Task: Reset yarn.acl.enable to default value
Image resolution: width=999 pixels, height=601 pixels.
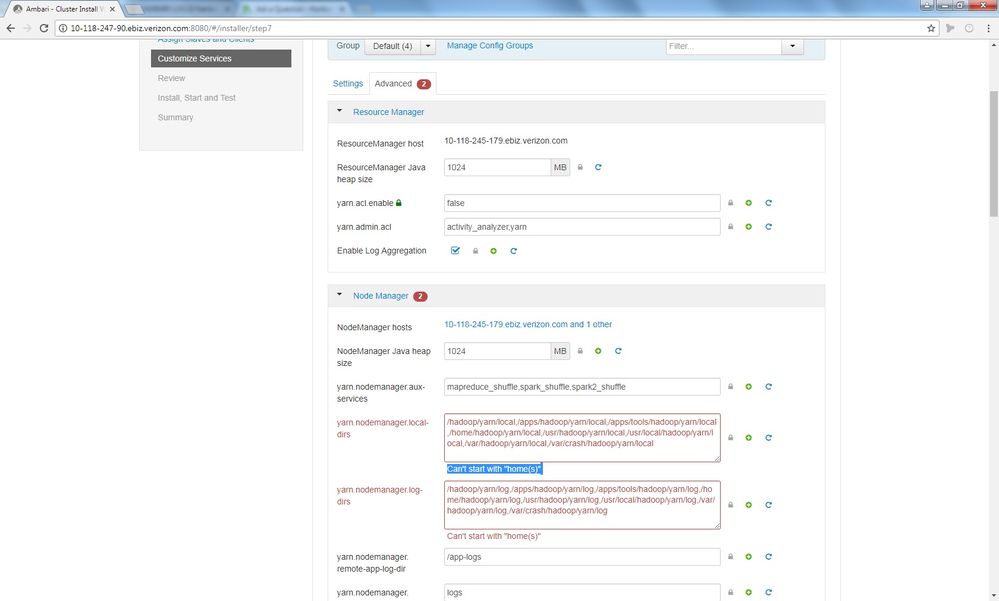Action: 768,203
